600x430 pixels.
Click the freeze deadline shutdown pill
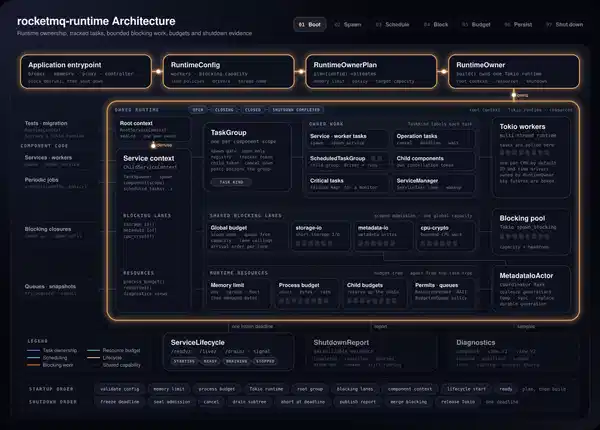120,402
